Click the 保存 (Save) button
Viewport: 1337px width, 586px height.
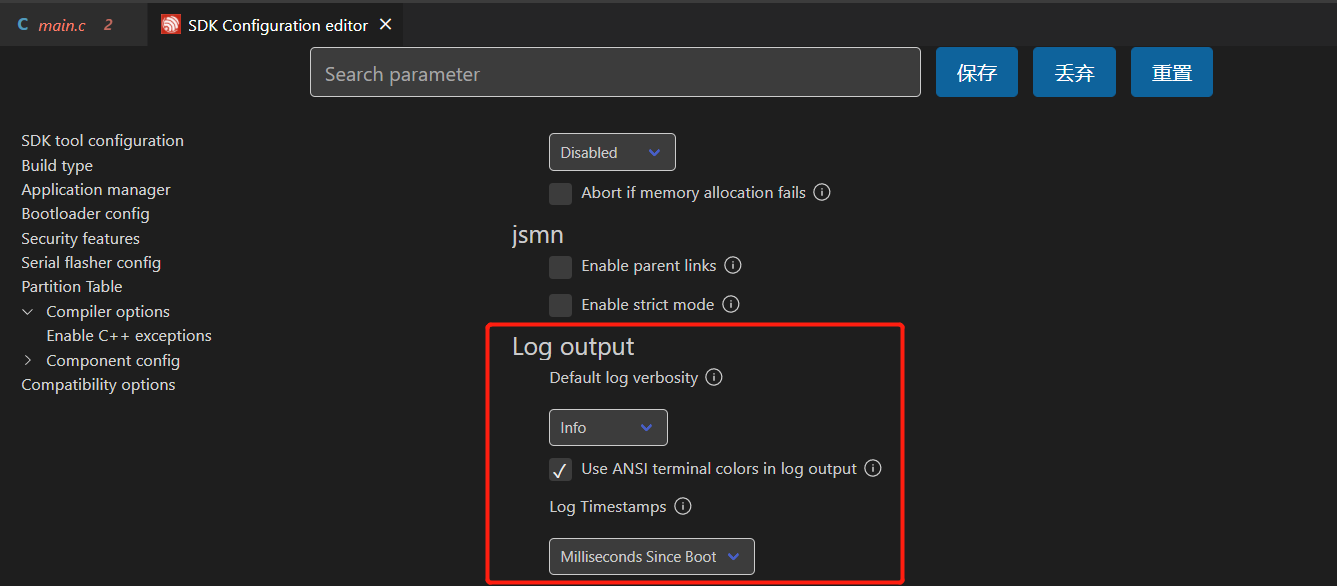977,72
